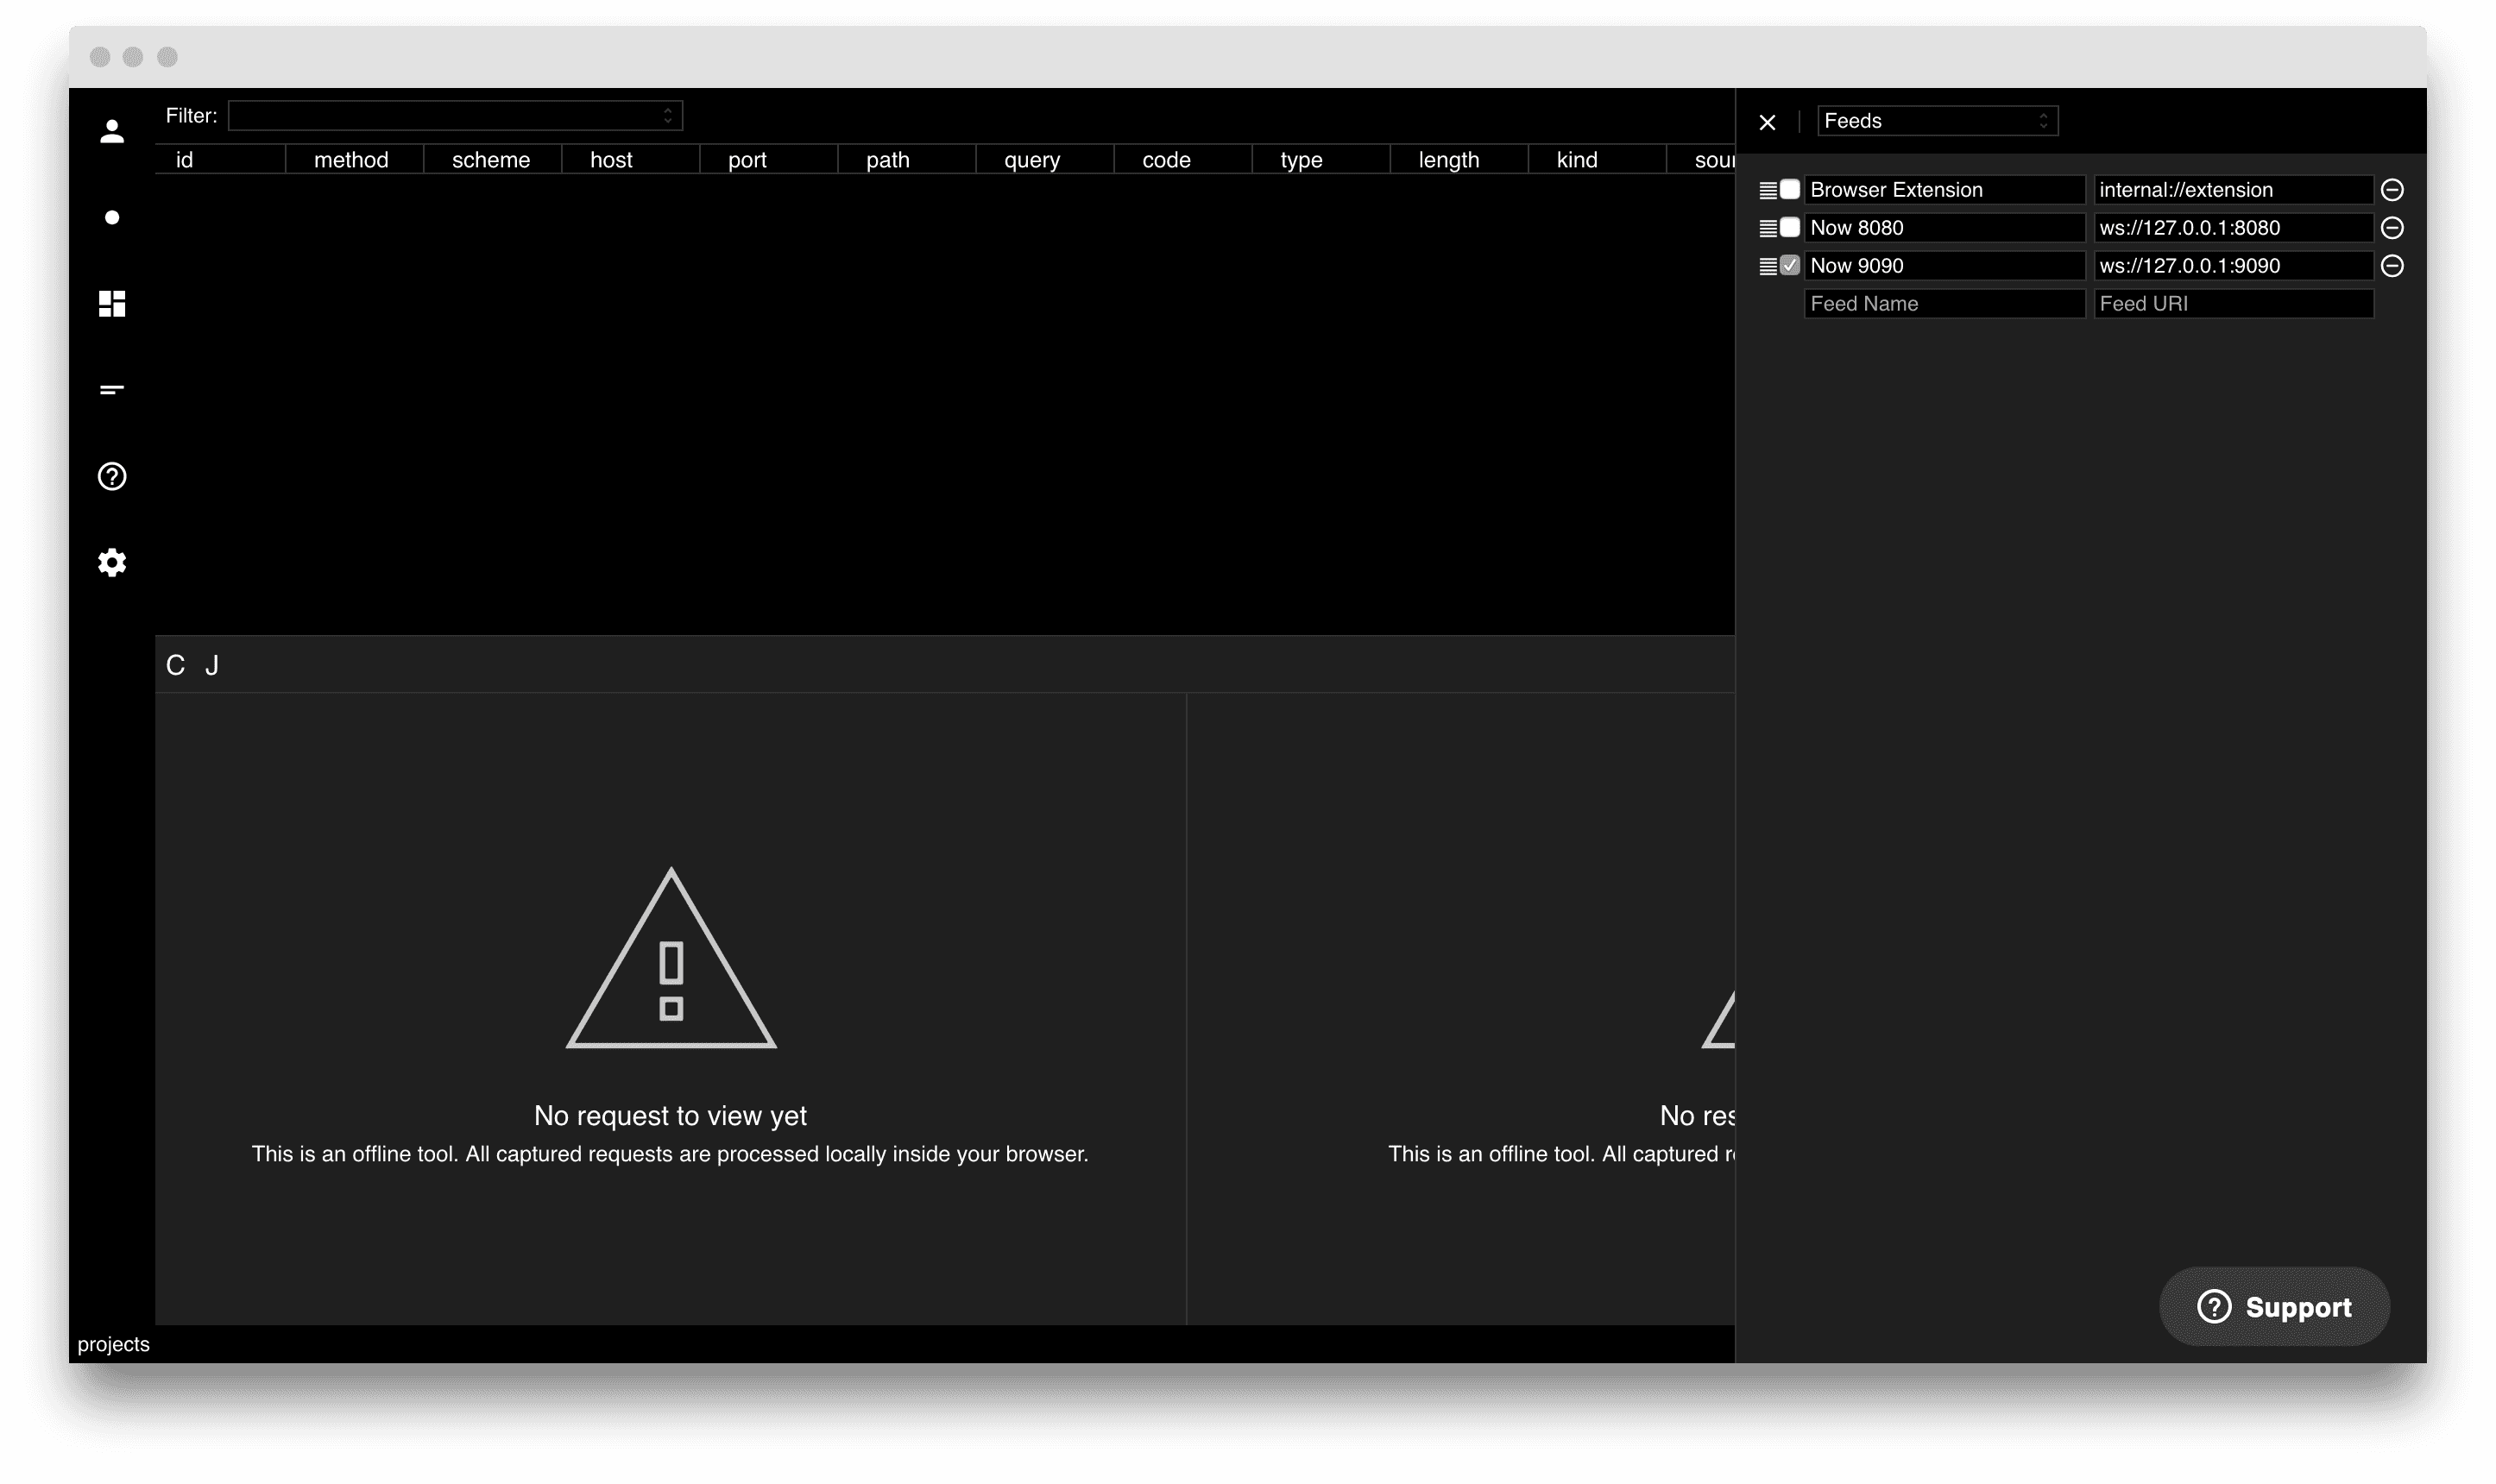Viewport: 2496px width, 1484px height.
Task: Open the Filter dropdown field
Action: pos(455,116)
